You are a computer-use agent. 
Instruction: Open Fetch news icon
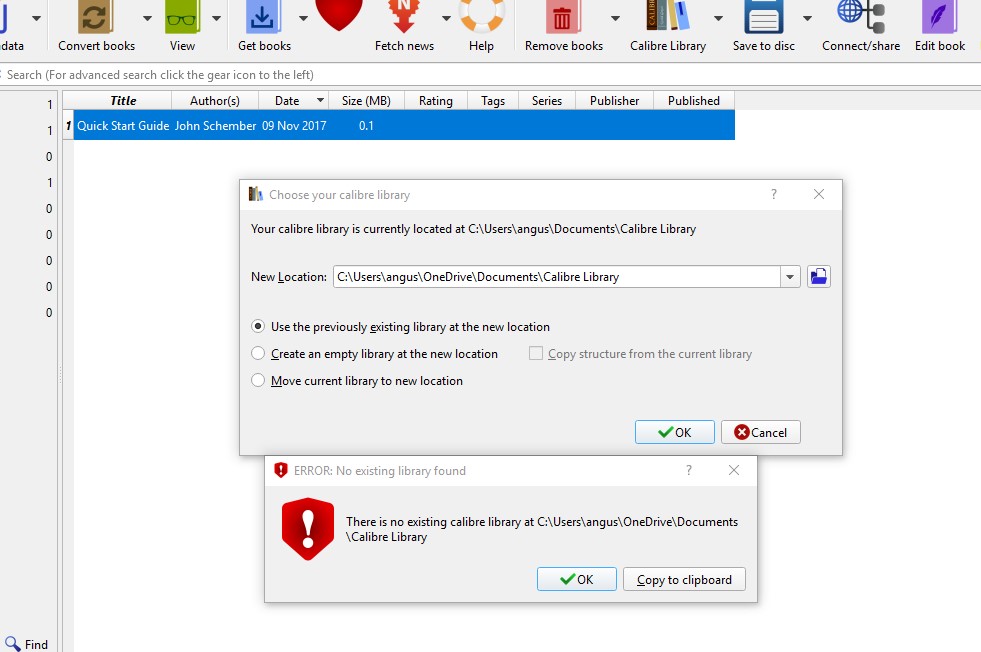click(x=404, y=16)
